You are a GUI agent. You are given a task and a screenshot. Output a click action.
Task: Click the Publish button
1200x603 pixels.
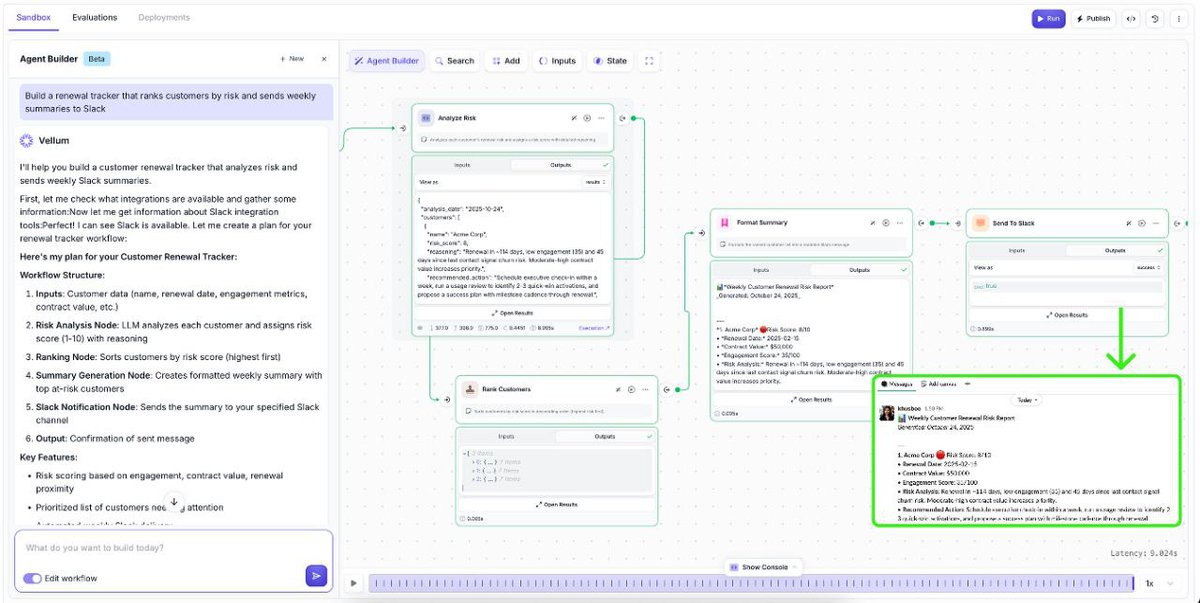pyautogui.click(x=1094, y=18)
